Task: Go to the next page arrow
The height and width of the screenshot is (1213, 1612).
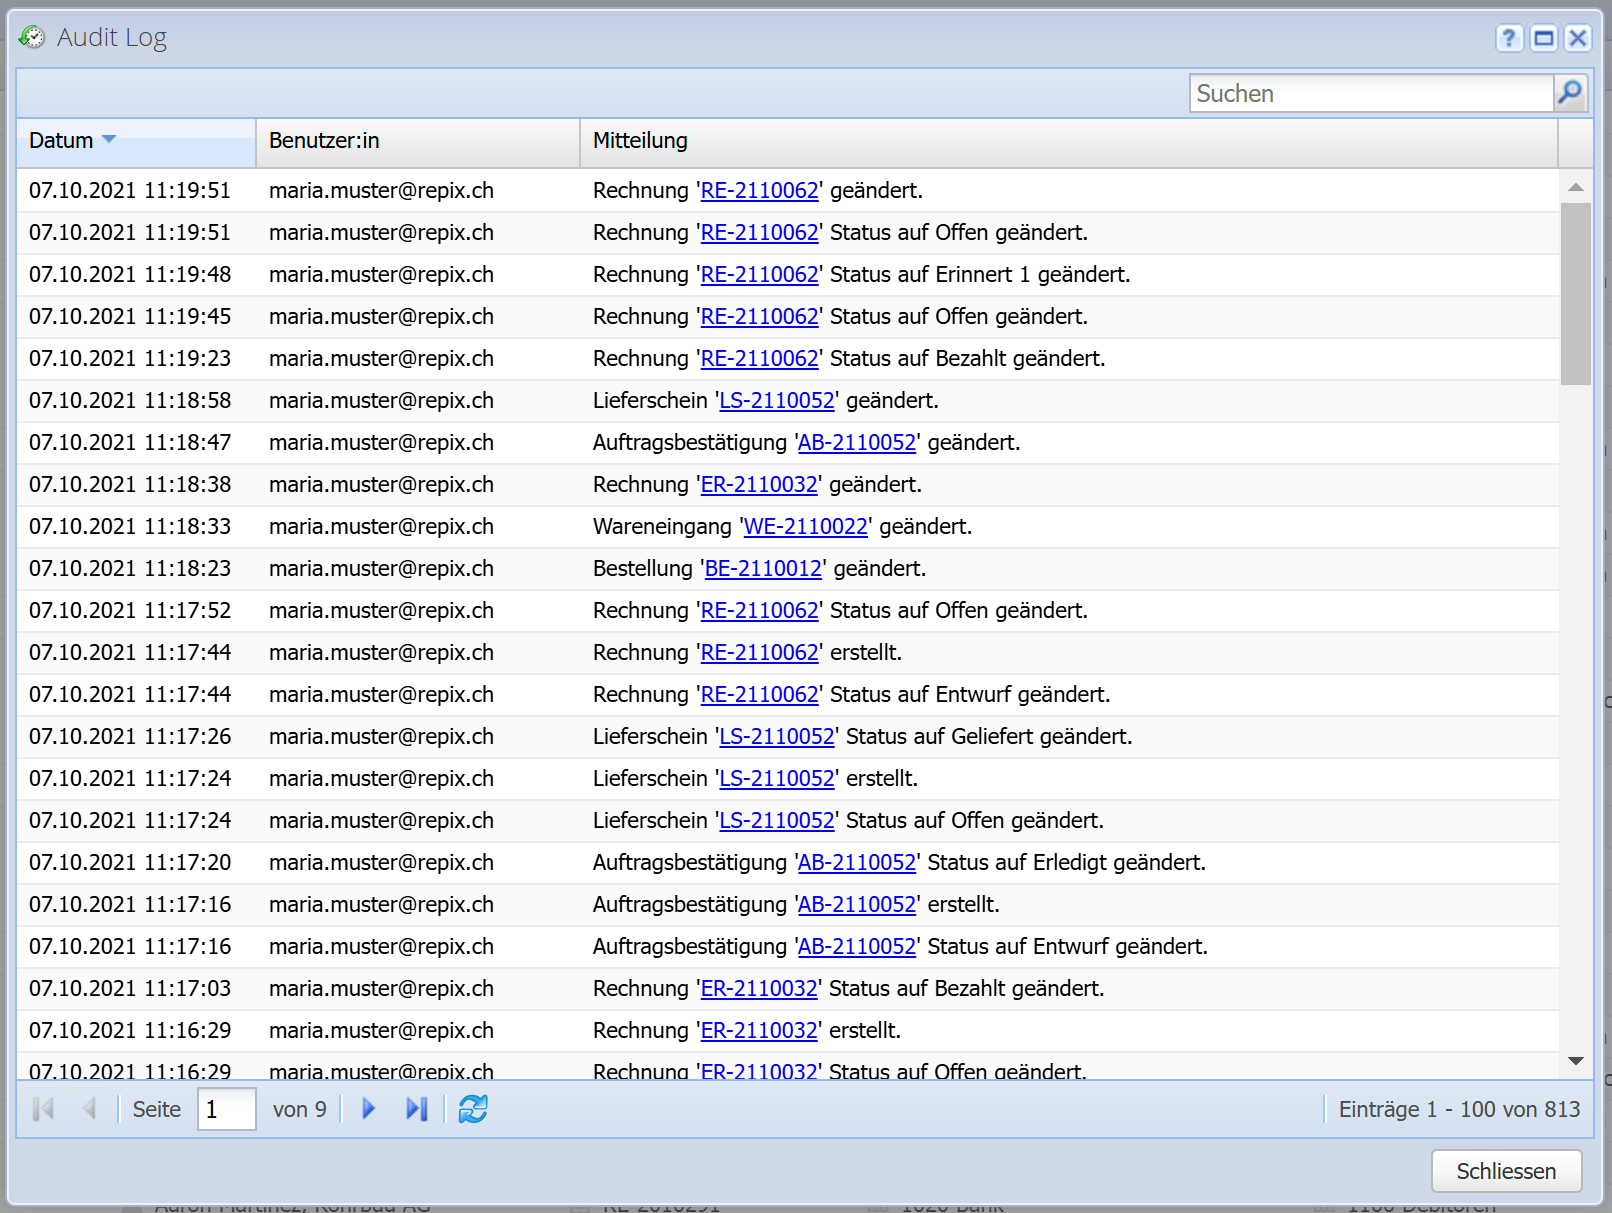Action: click(368, 1109)
